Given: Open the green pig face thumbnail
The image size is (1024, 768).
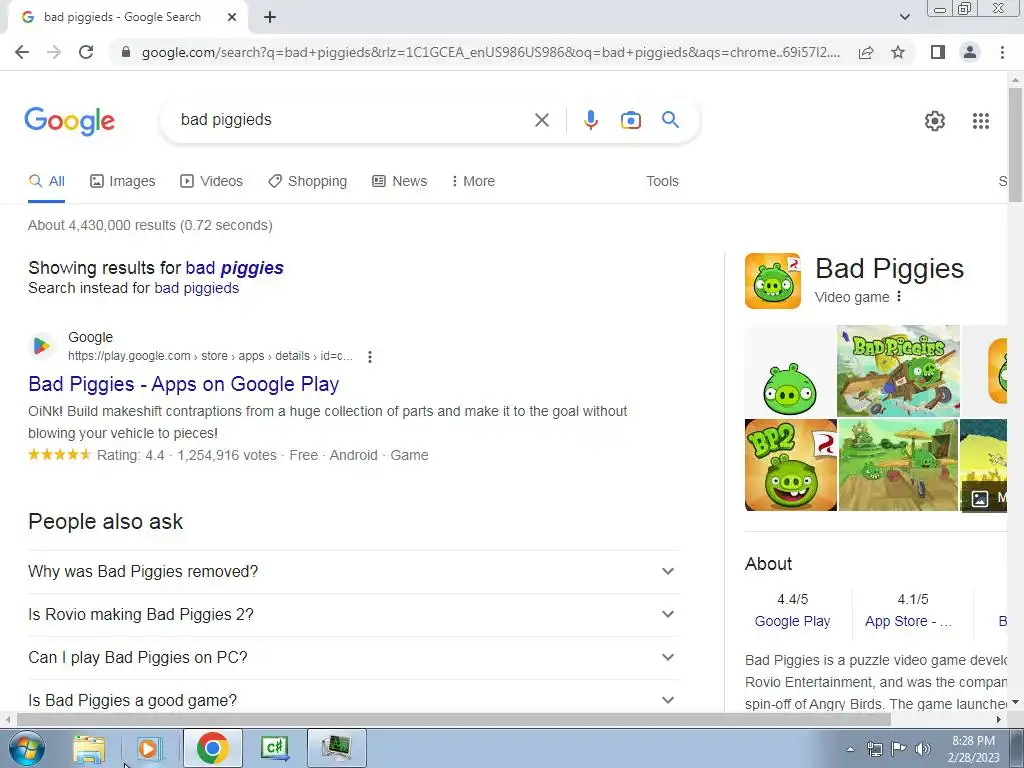Looking at the screenshot, I should click(x=790, y=371).
